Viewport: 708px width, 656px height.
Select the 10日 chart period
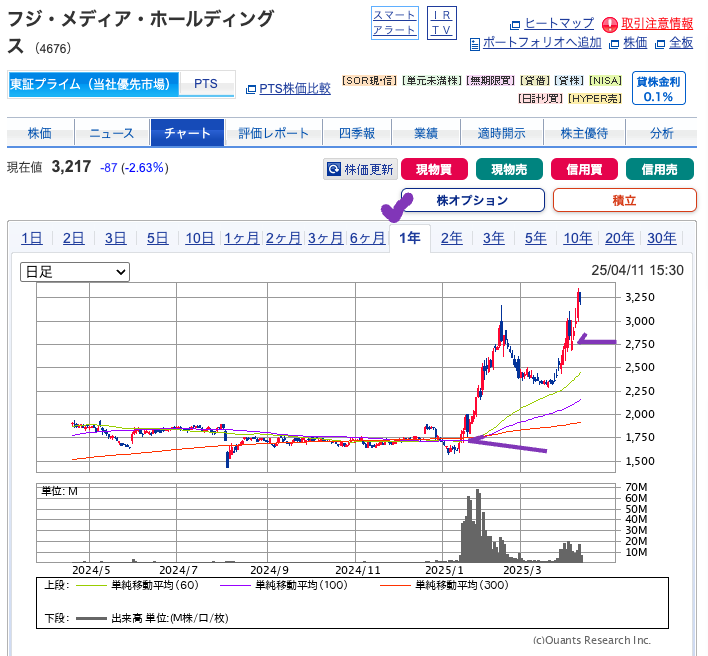coord(199,238)
